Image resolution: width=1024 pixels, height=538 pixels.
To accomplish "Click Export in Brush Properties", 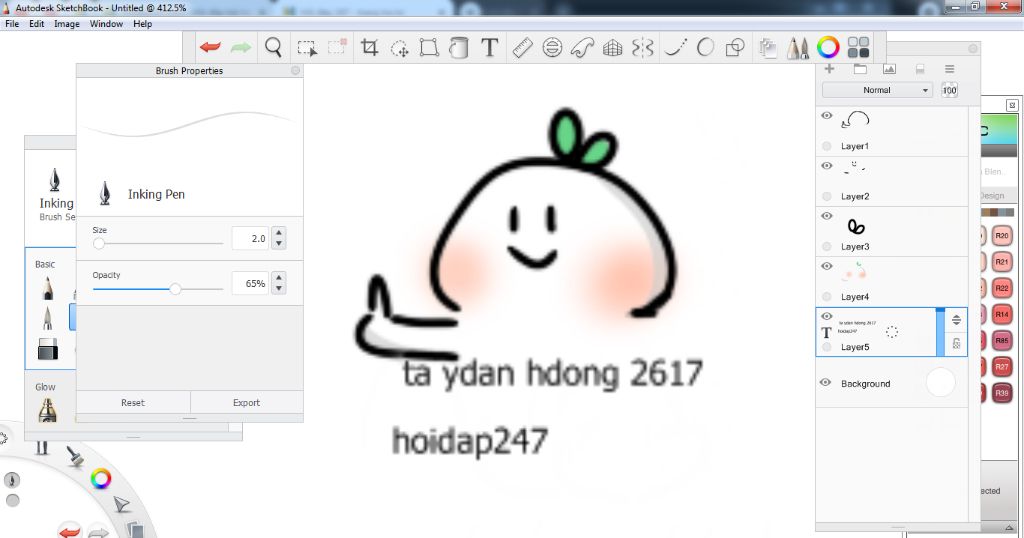I will click(x=246, y=402).
